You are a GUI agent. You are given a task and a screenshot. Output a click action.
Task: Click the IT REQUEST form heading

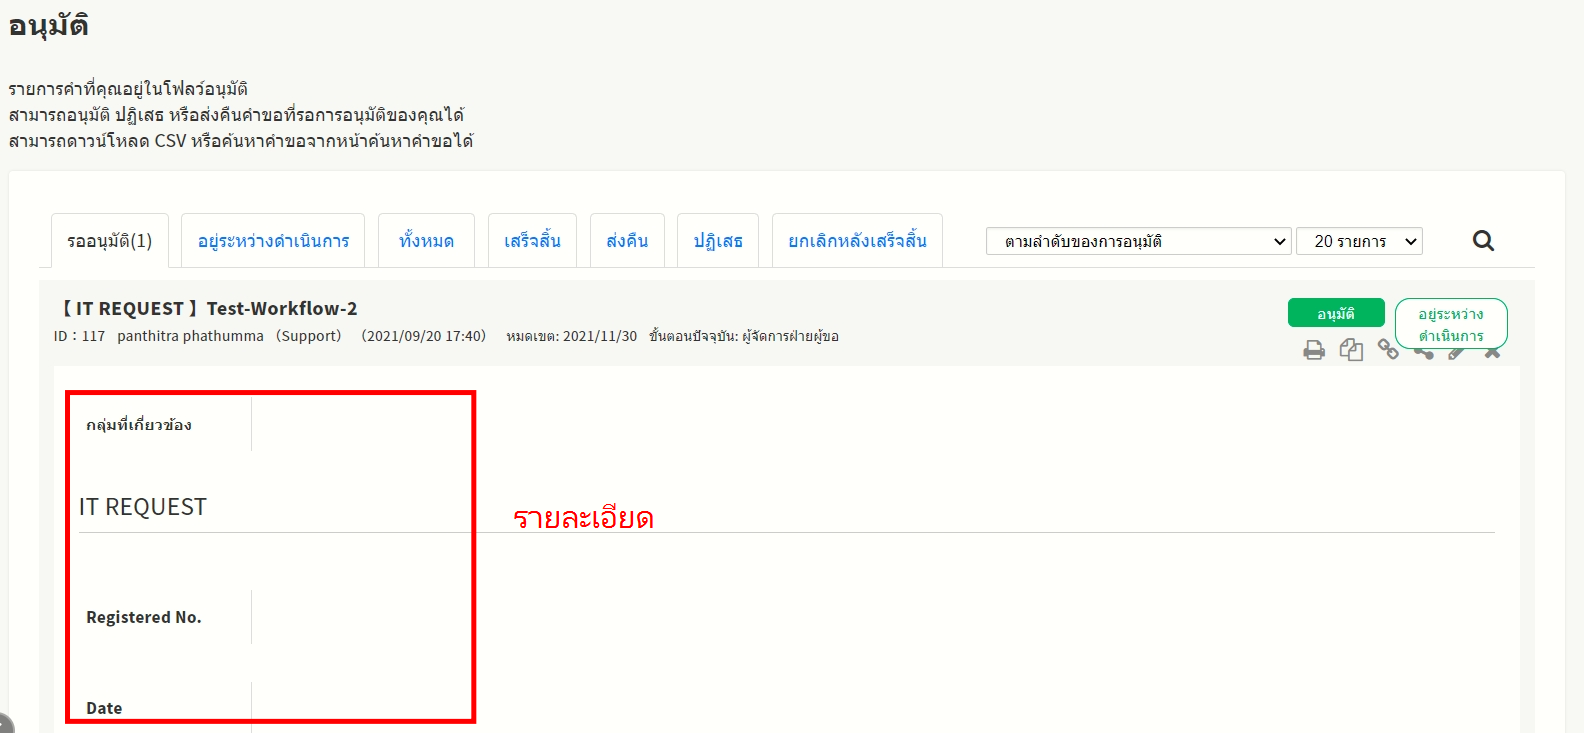(x=143, y=507)
